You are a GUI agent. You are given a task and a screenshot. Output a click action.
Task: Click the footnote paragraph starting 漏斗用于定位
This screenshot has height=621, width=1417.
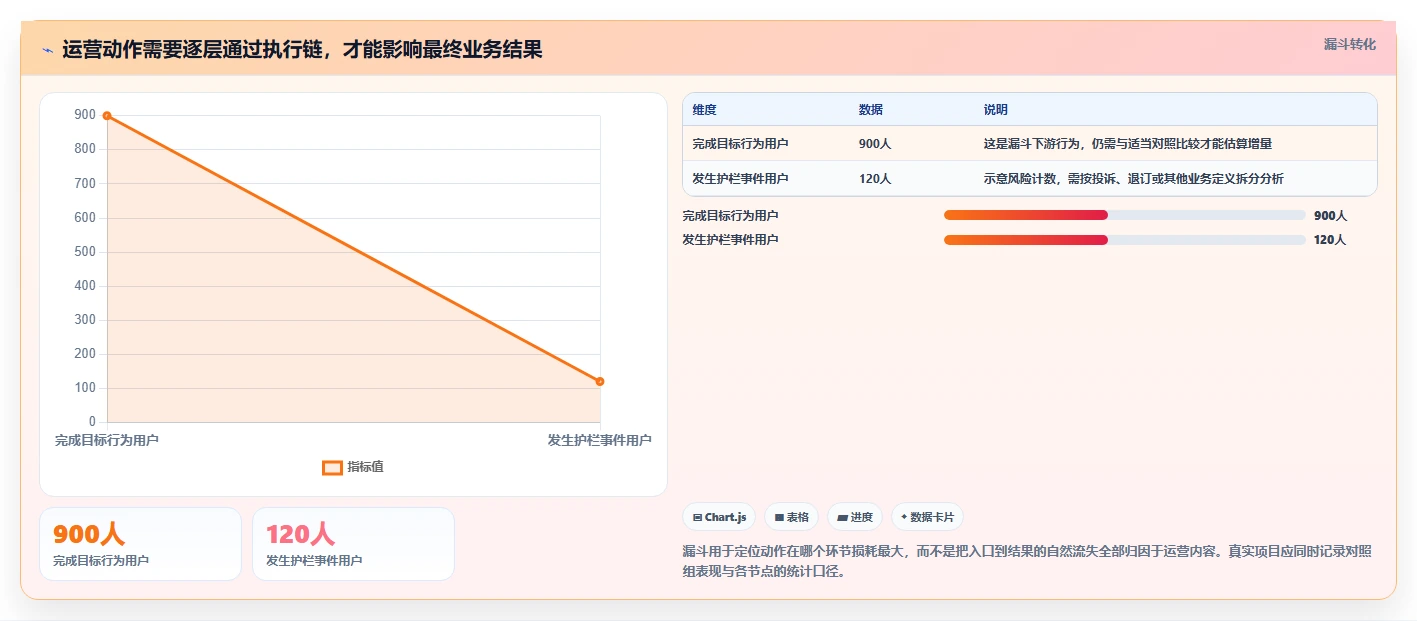[1028, 562]
